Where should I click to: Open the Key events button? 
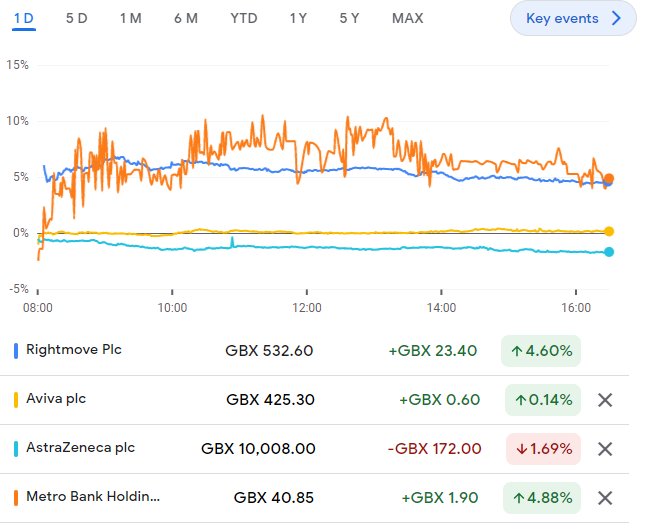pos(573,18)
